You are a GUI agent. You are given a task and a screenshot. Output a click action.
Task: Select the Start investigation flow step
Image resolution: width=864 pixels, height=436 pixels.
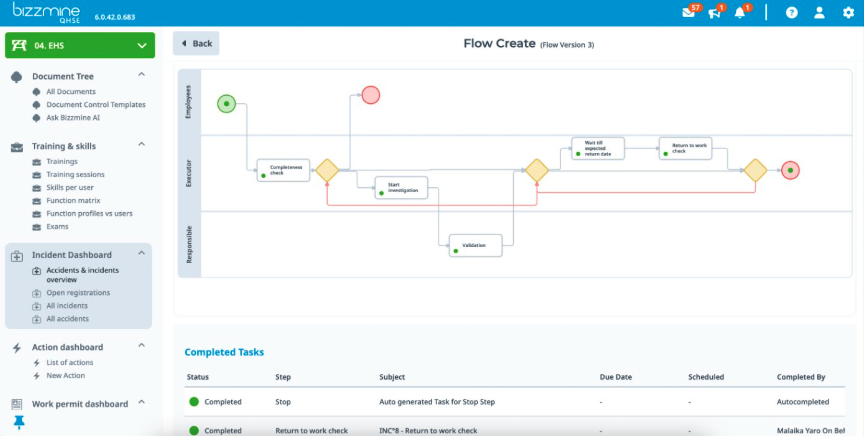click(401, 187)
